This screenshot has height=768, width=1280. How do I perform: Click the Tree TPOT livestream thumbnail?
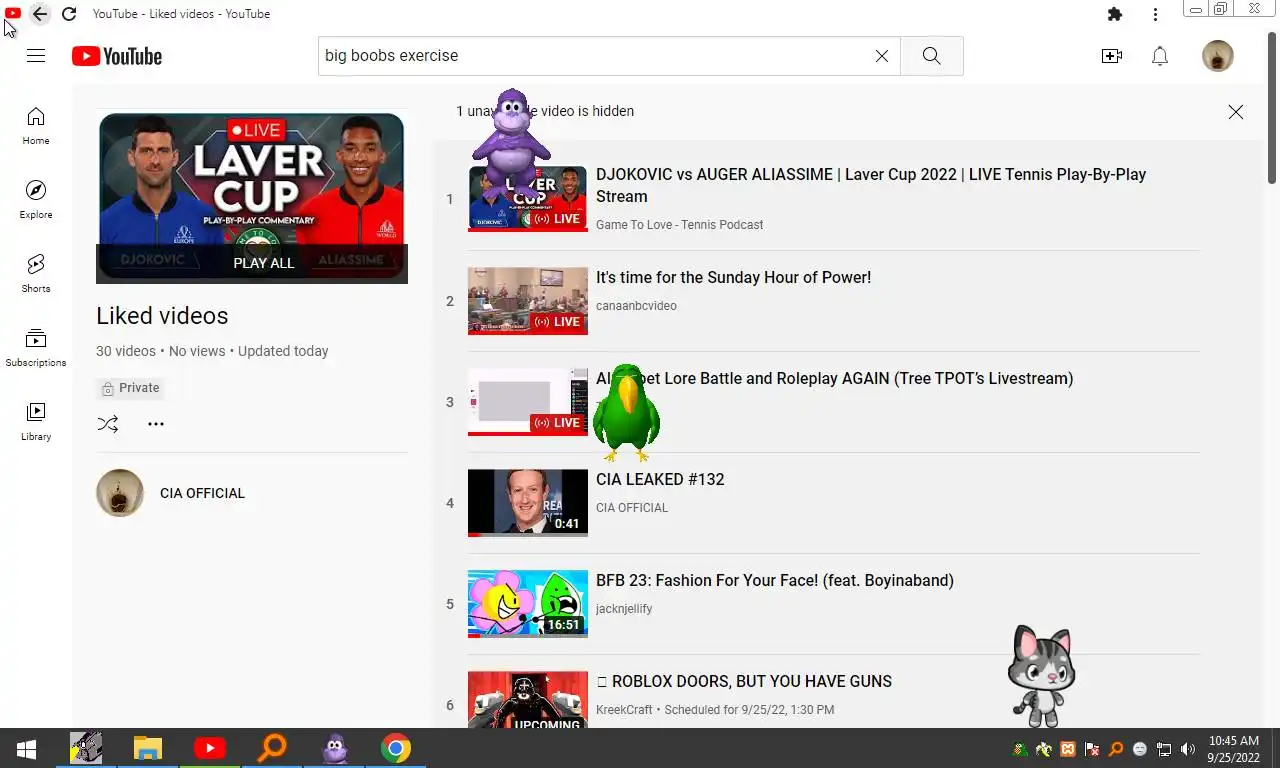tap(528, 401)
